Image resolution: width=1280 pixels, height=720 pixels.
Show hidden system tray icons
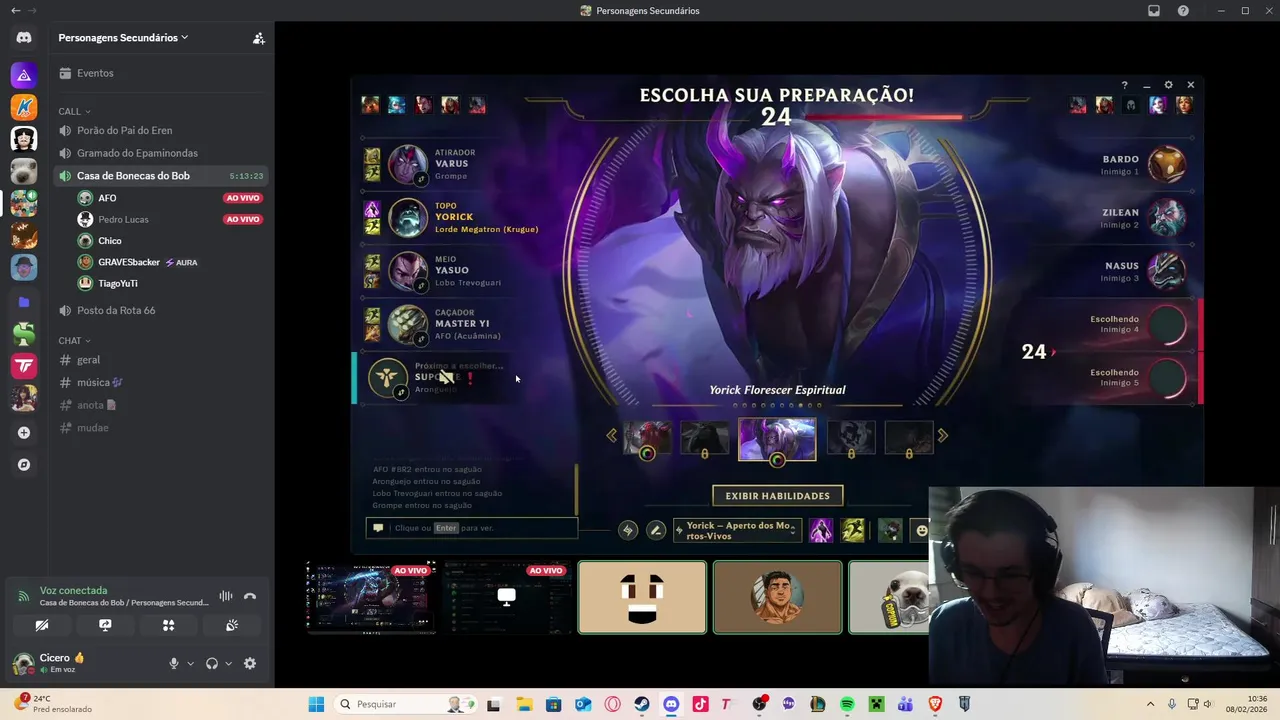(x=1150, y=704)
